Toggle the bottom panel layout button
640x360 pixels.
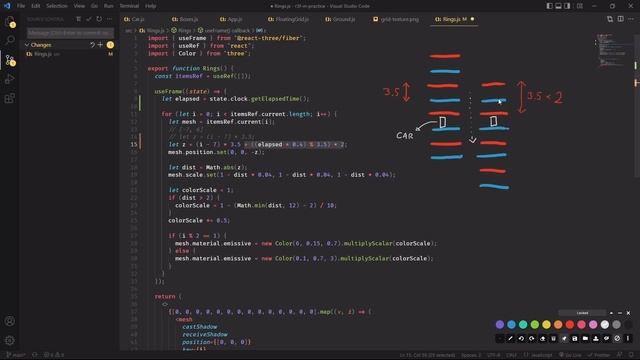[558, 6]
